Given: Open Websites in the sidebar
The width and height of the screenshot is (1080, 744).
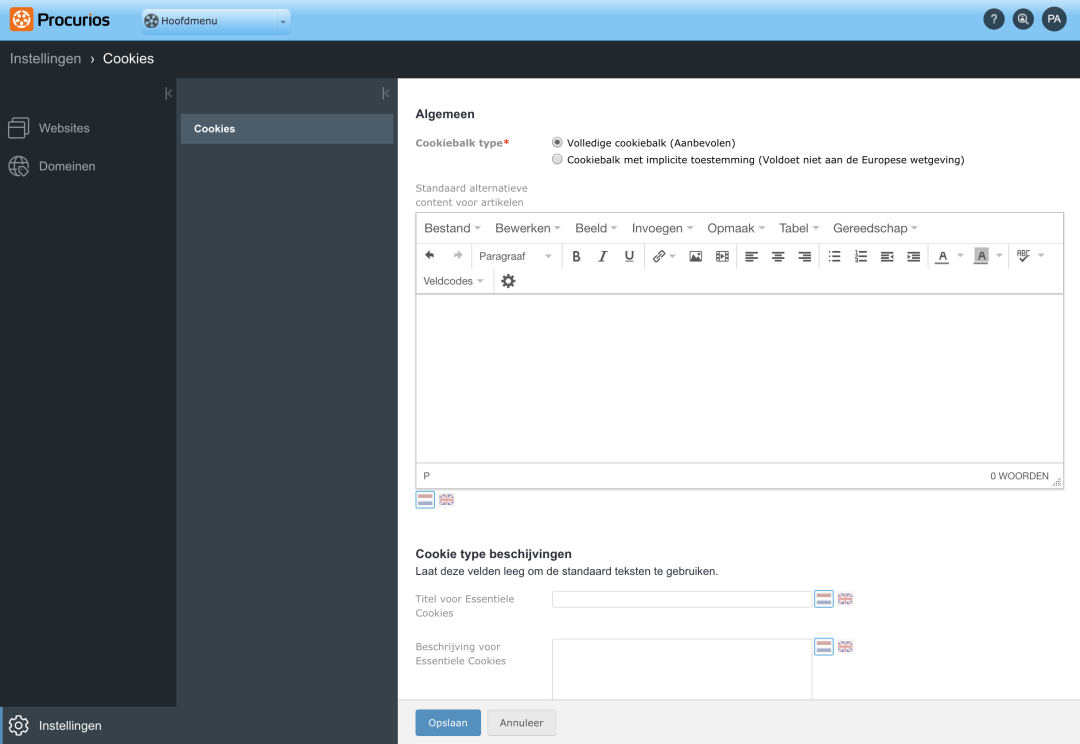Looking at the screenshot, I should (x=64, y=128).
